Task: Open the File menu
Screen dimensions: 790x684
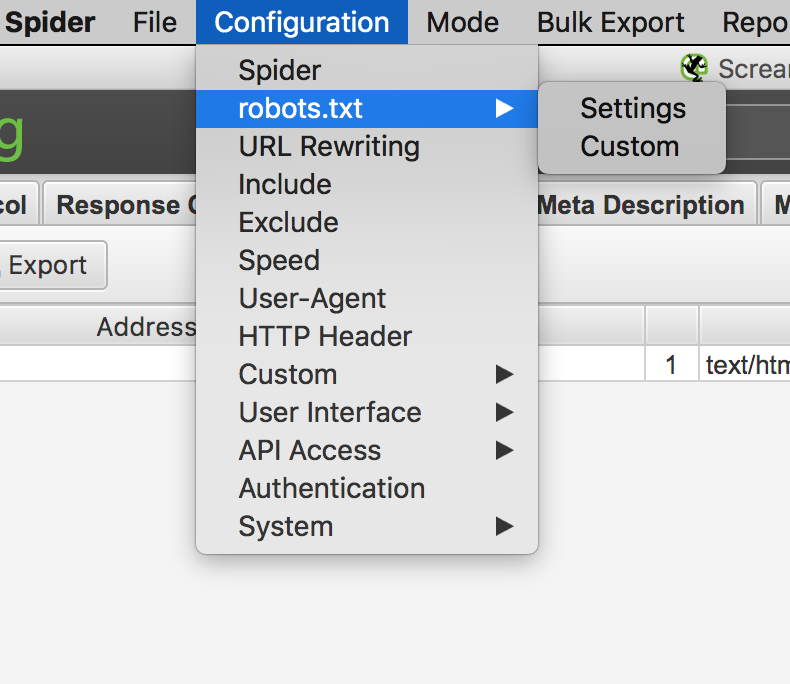Action: [154, 22]
